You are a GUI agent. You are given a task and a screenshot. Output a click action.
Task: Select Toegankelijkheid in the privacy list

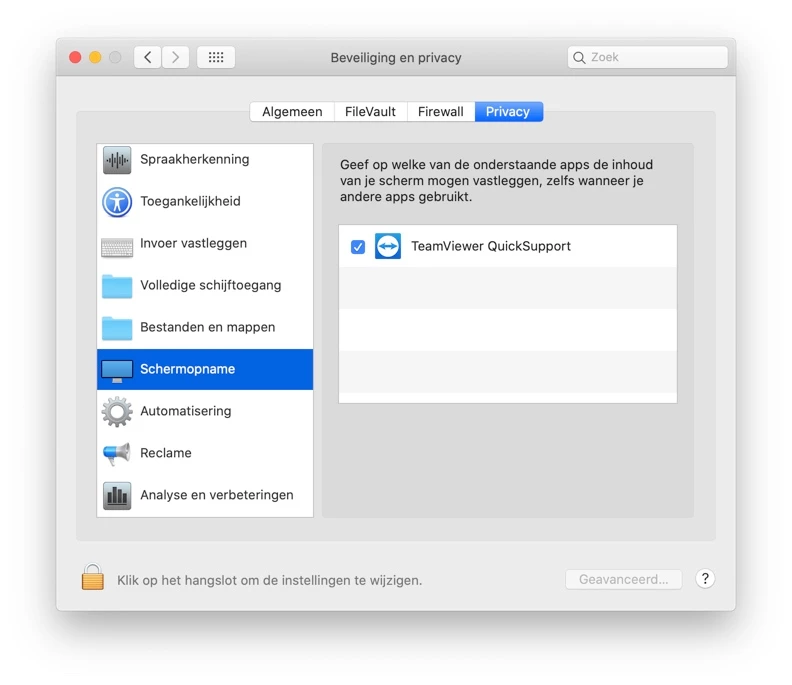tap(205, 202)
